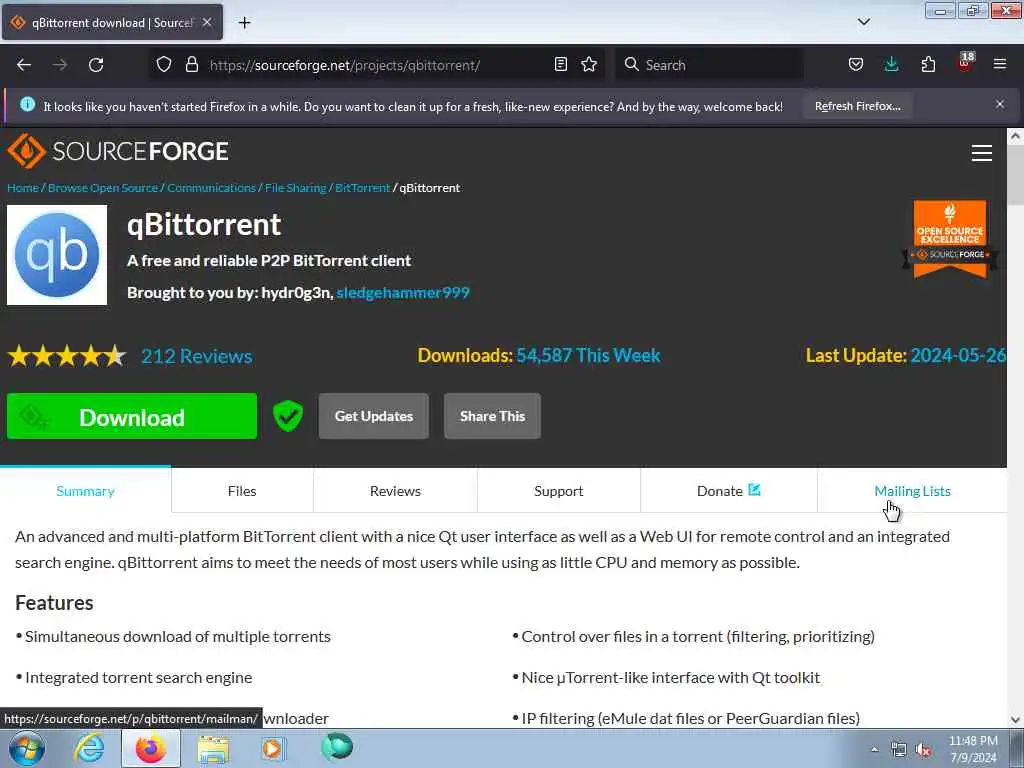Open the Donate tab
Image resolution: width=1024 pixels, height=768 pixels.
[x=728, y=490]
